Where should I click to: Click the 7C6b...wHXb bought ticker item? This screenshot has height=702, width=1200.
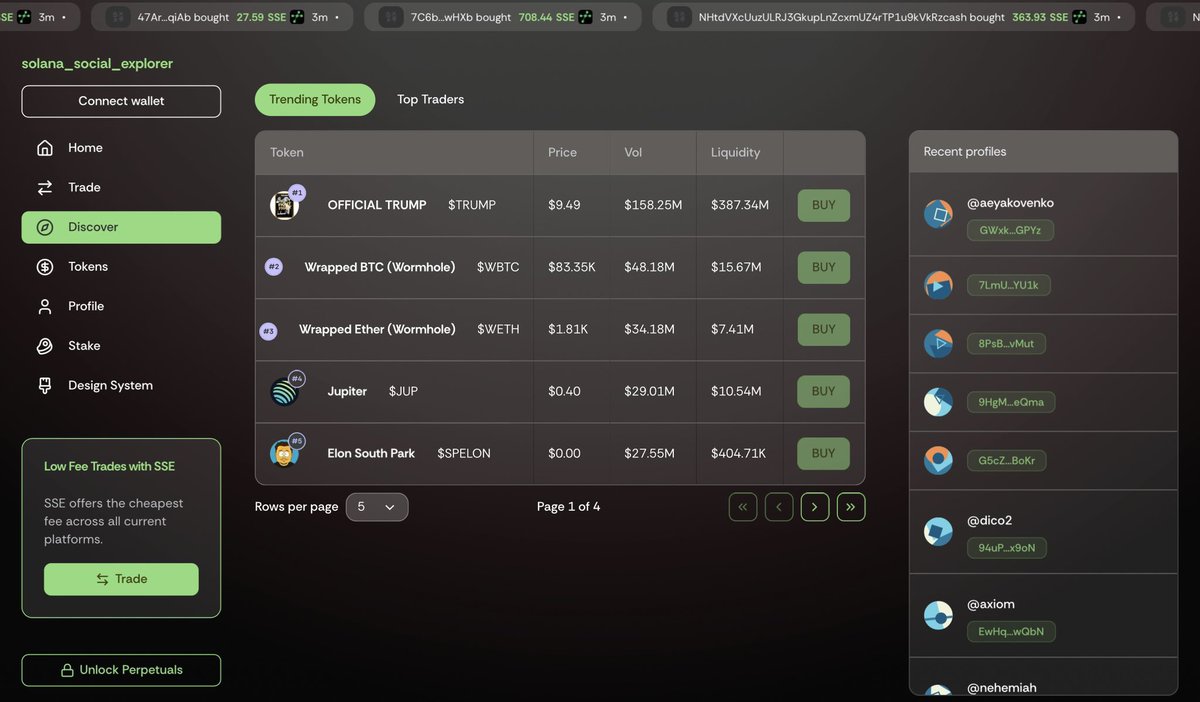(502, 17)
